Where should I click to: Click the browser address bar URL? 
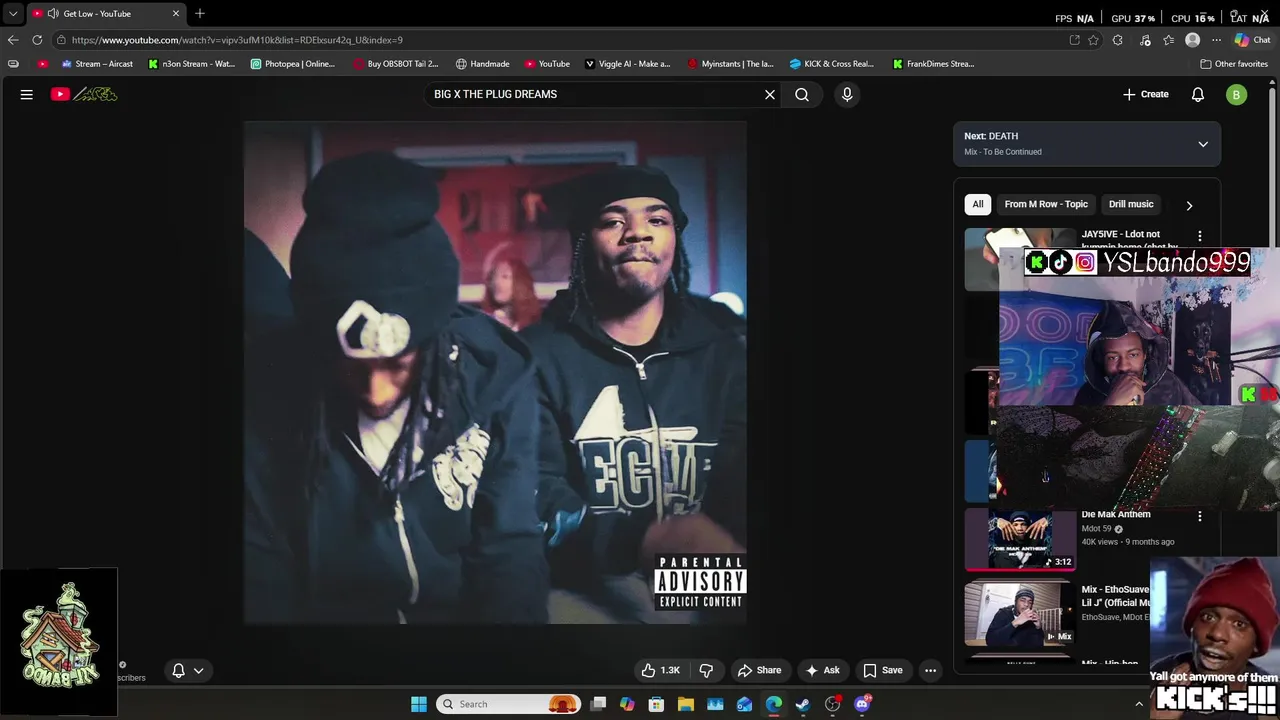(x=237, y=40)
